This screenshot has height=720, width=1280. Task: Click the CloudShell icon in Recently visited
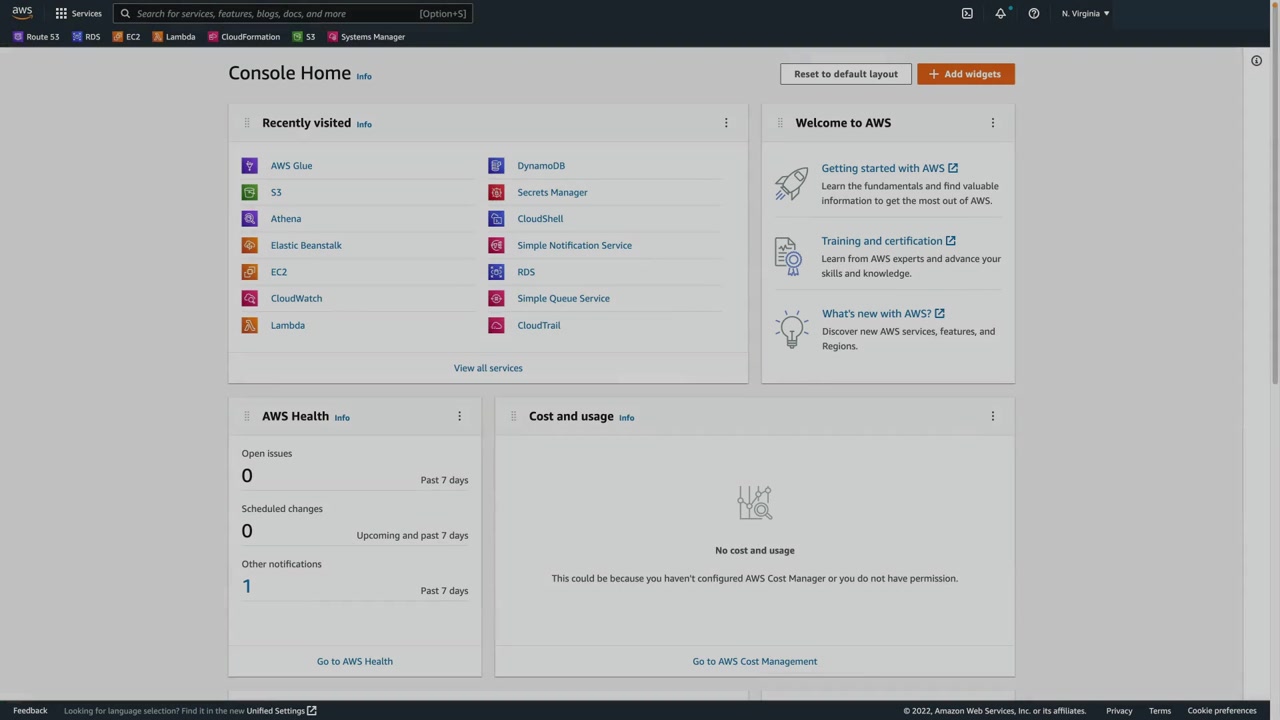click(496, 219)
